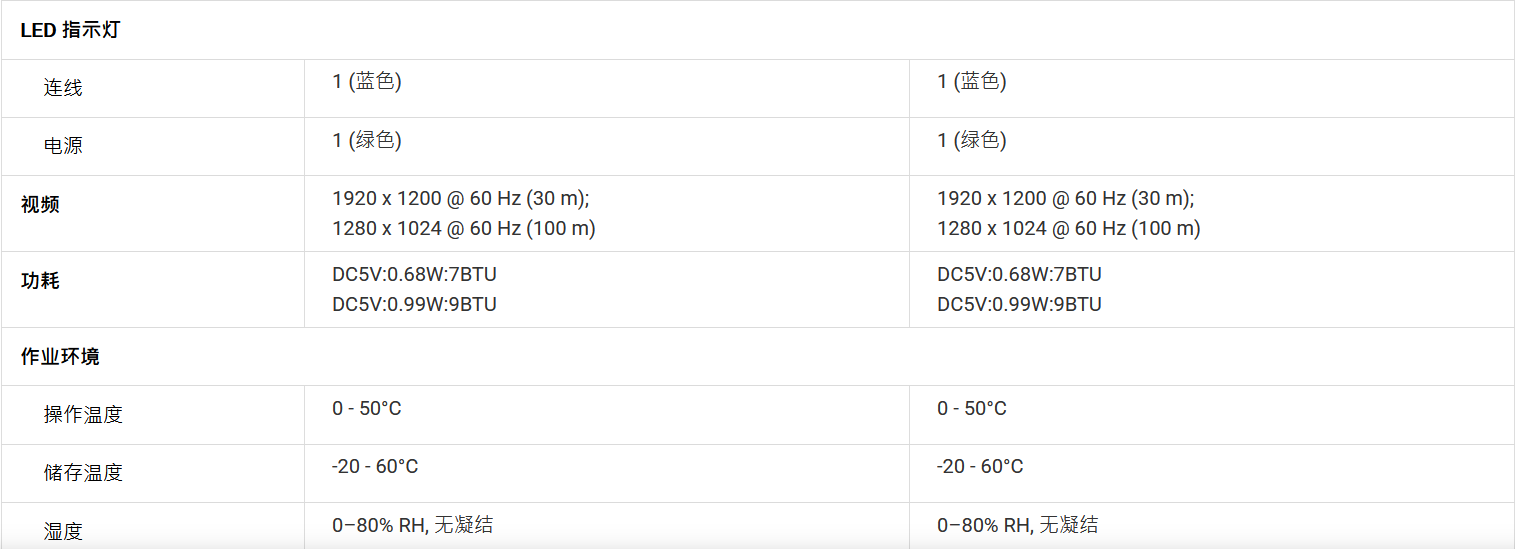The image size is (1515, 549).
Task: Click 1 (绿色) in the second product column
Action: pos(972,140)
